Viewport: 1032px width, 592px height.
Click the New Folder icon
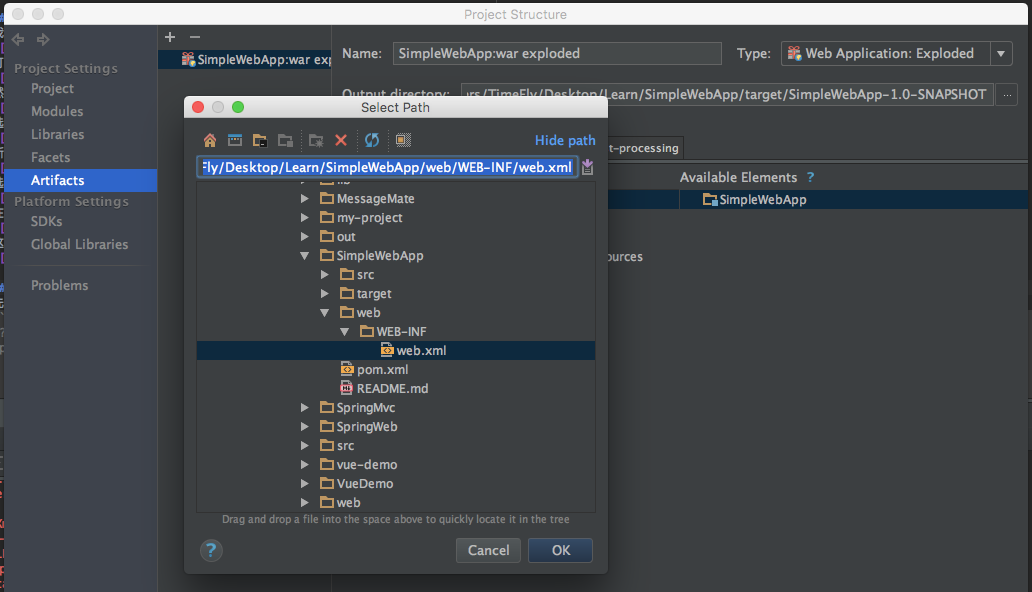point(316,140)
